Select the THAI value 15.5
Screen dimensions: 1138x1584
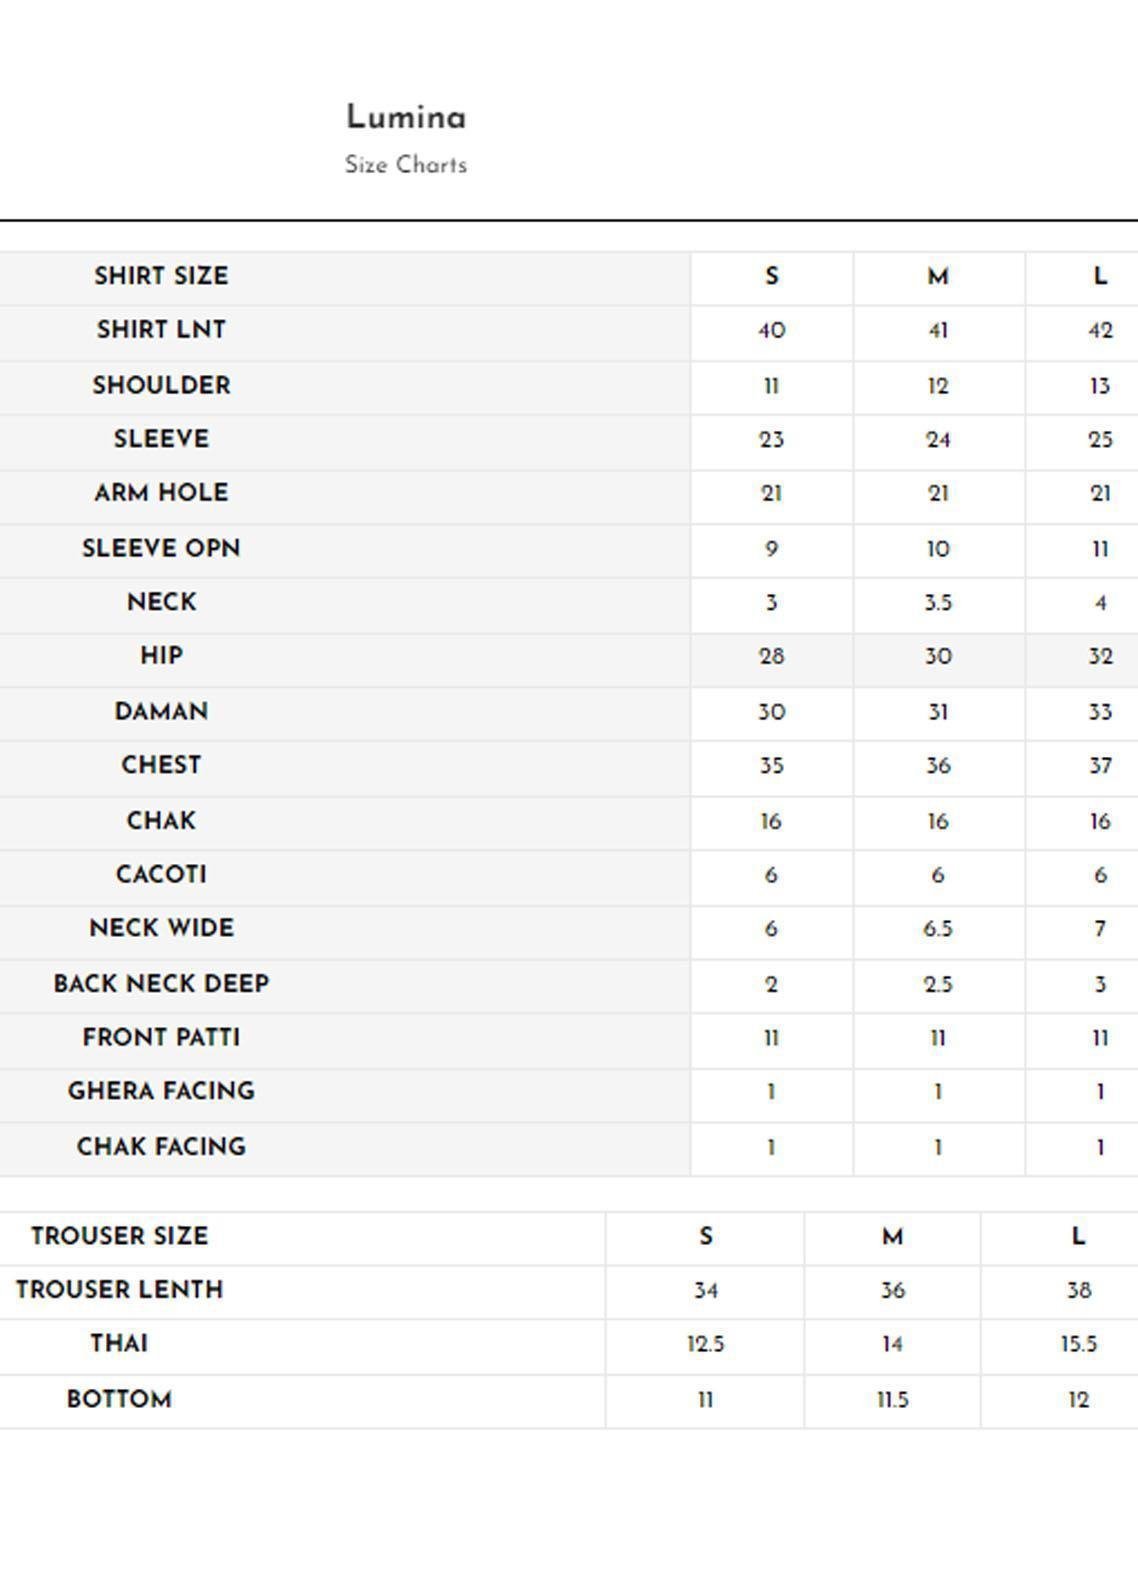[1078, 1344]
